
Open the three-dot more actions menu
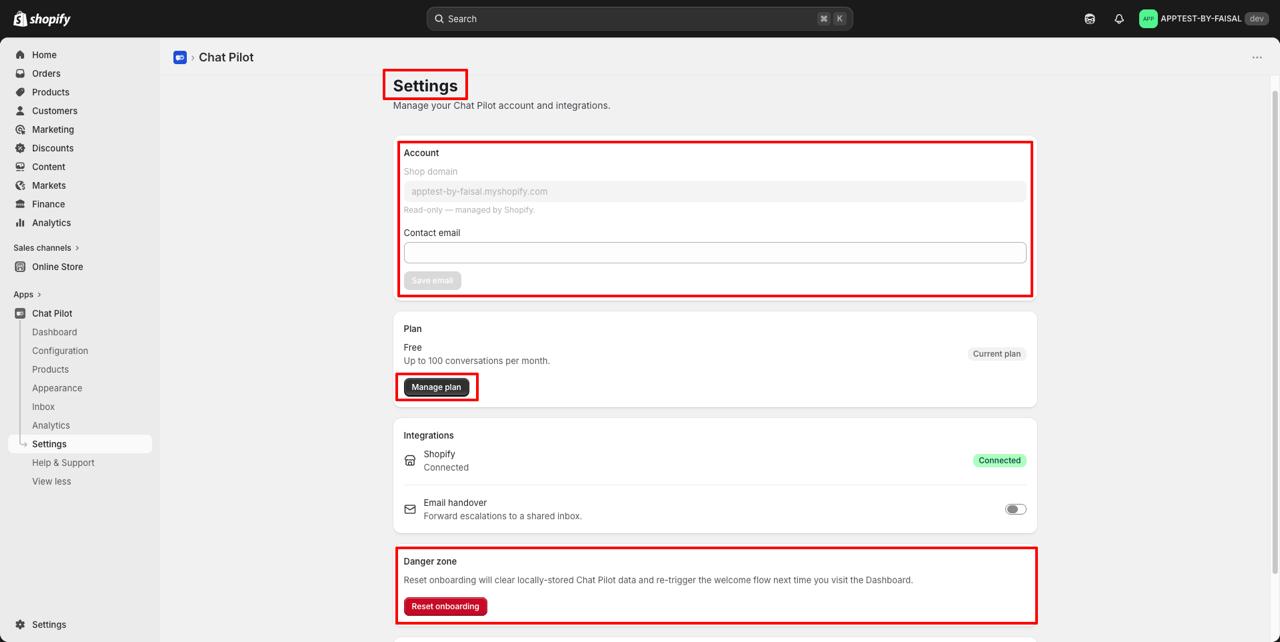pyautogui.click(x=1257, y=58)
